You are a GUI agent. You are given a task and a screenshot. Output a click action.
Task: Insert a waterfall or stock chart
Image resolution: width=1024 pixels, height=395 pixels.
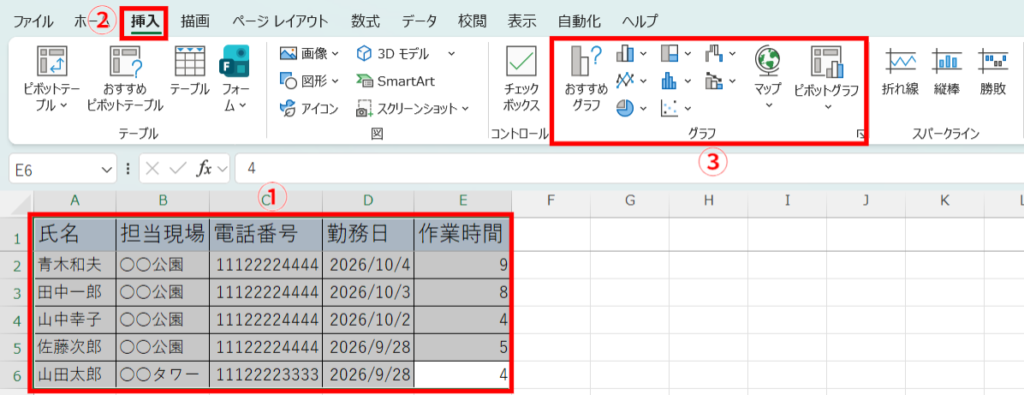pos(714,54)
